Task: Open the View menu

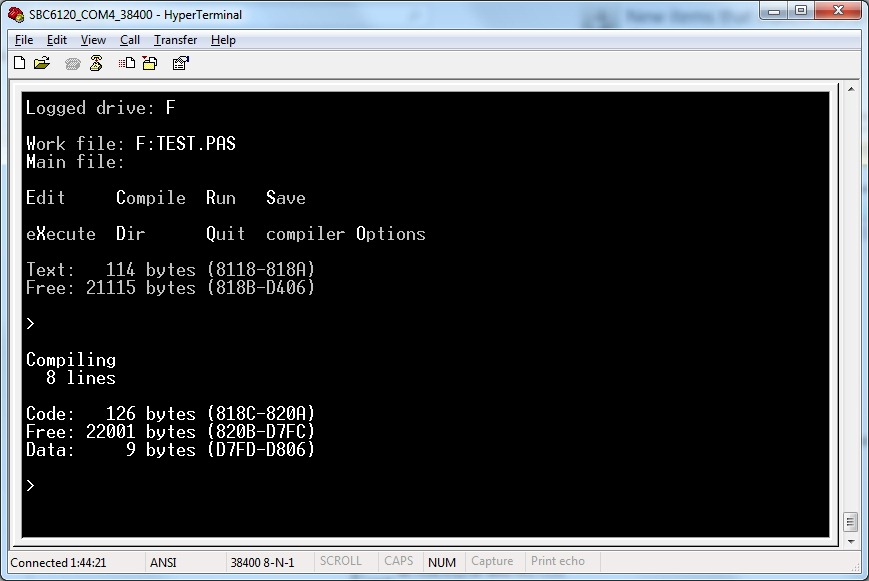Action: [93, 40]
